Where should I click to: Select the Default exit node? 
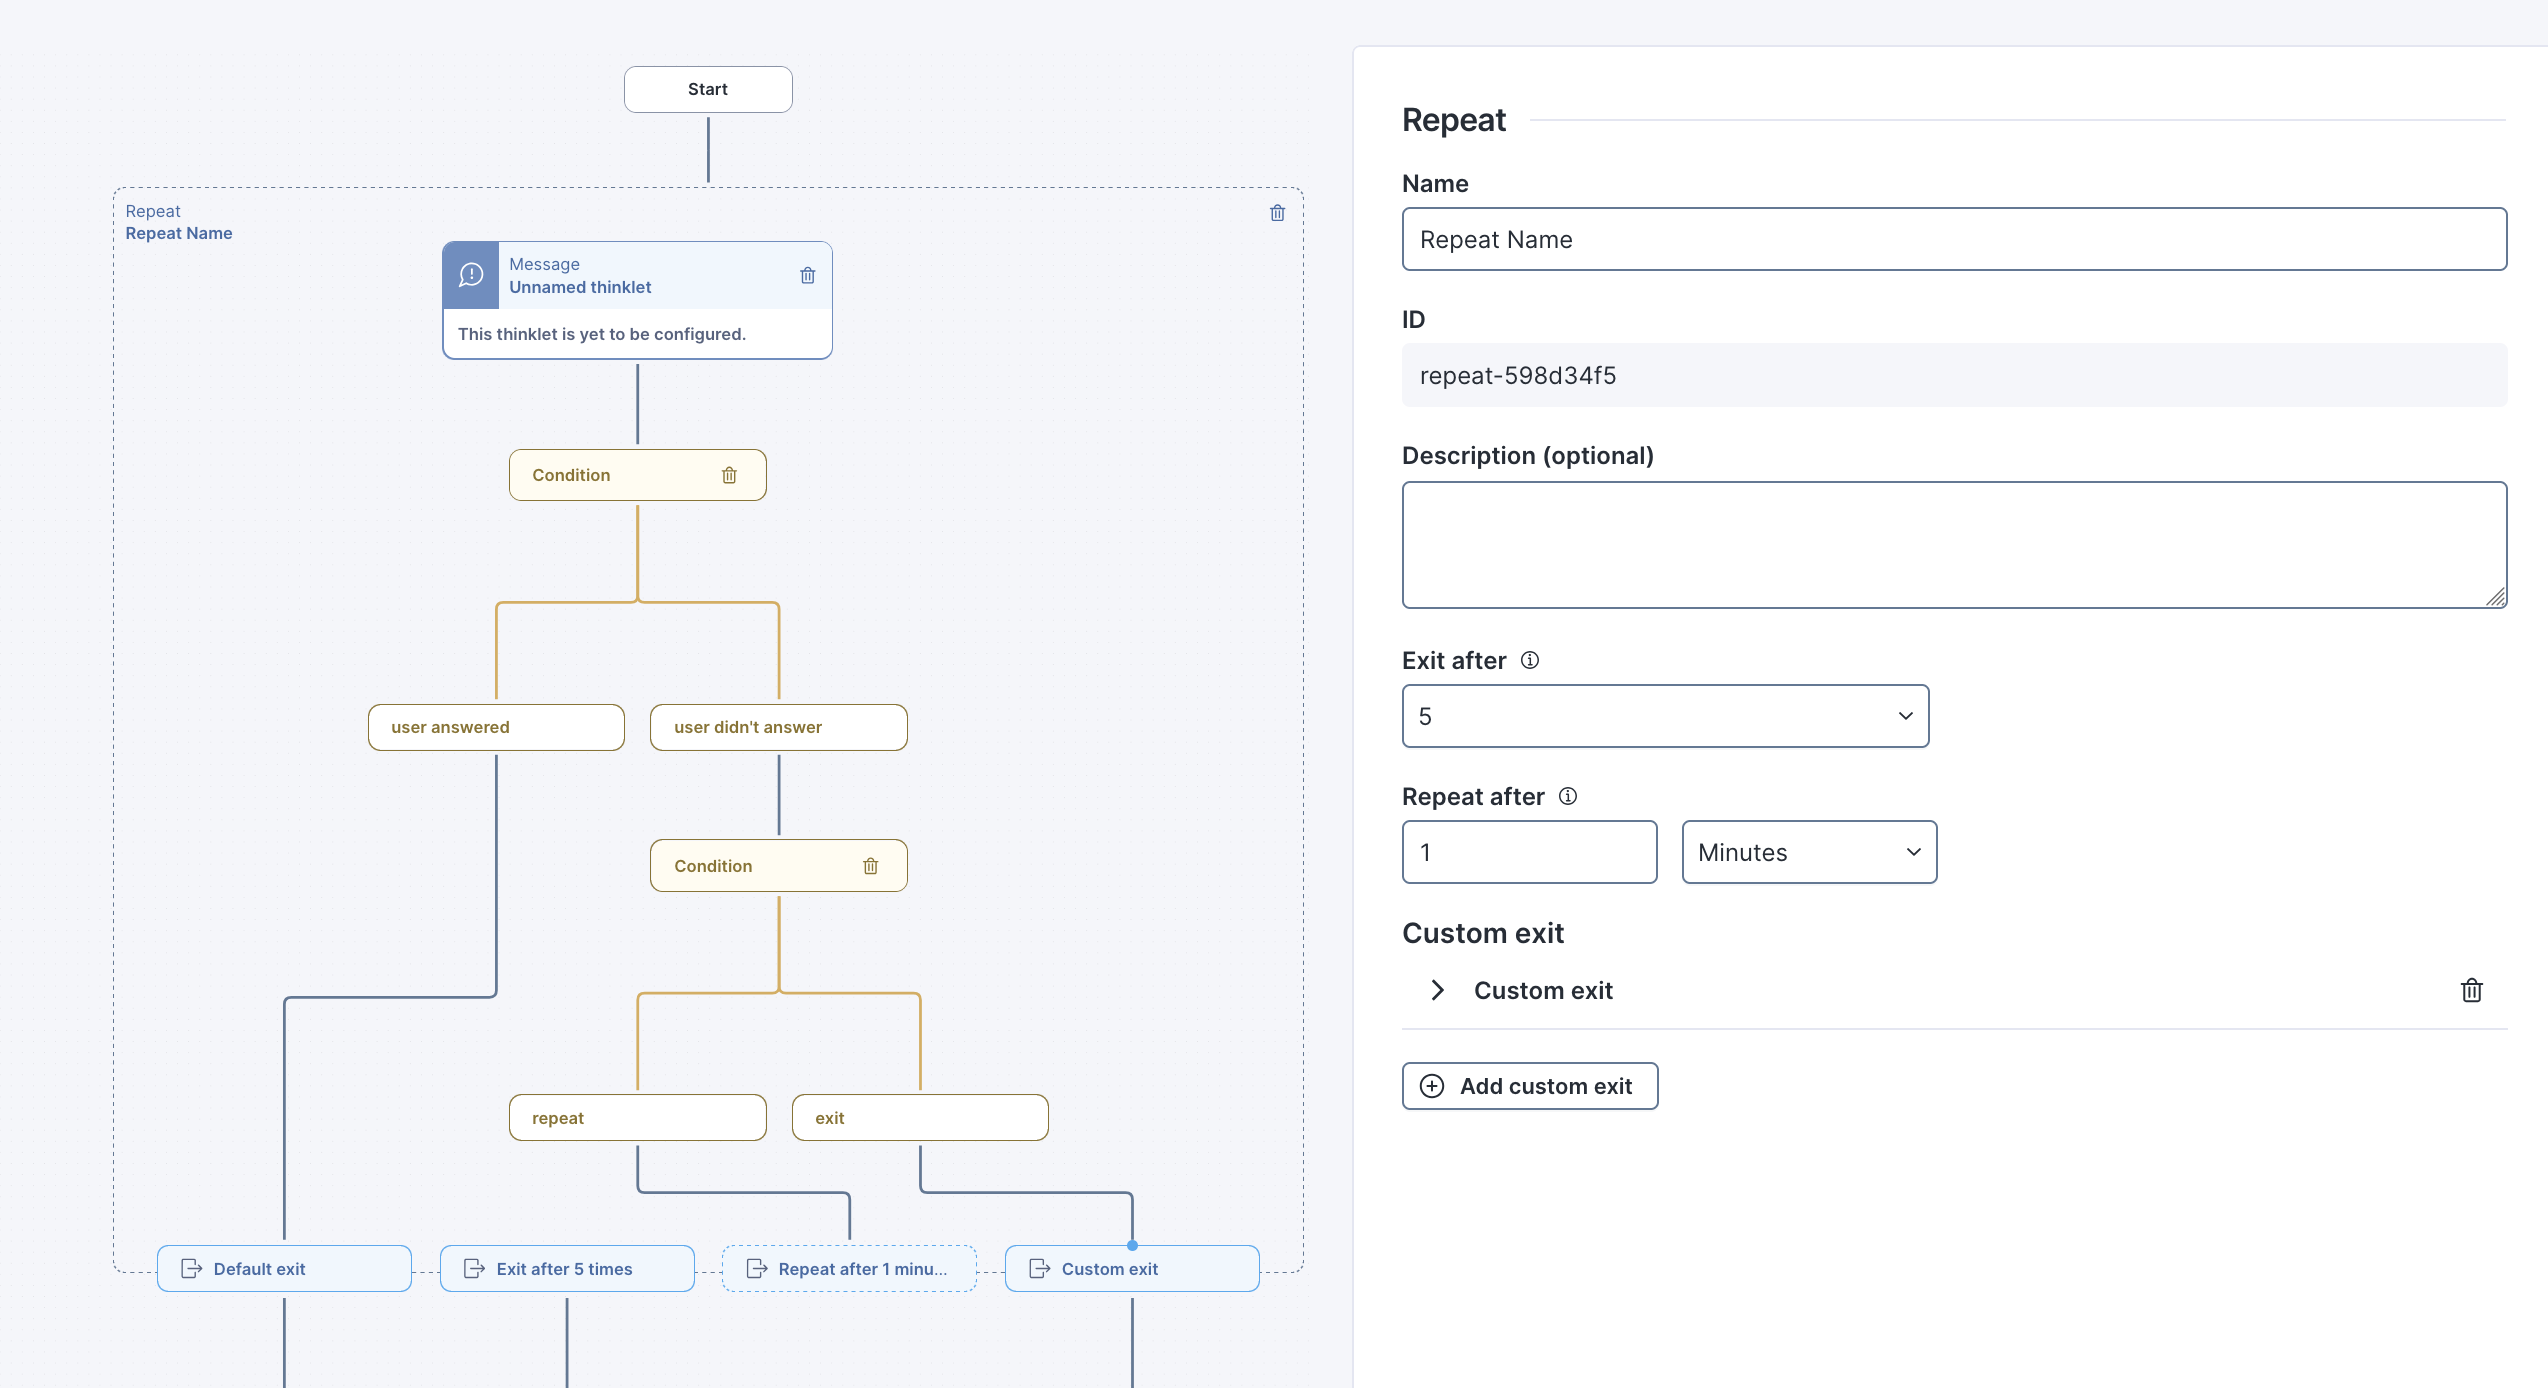coord(284,1268)
